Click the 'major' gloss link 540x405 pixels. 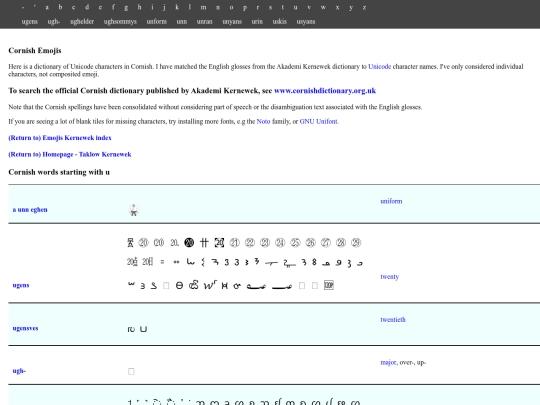pos(388,362)
